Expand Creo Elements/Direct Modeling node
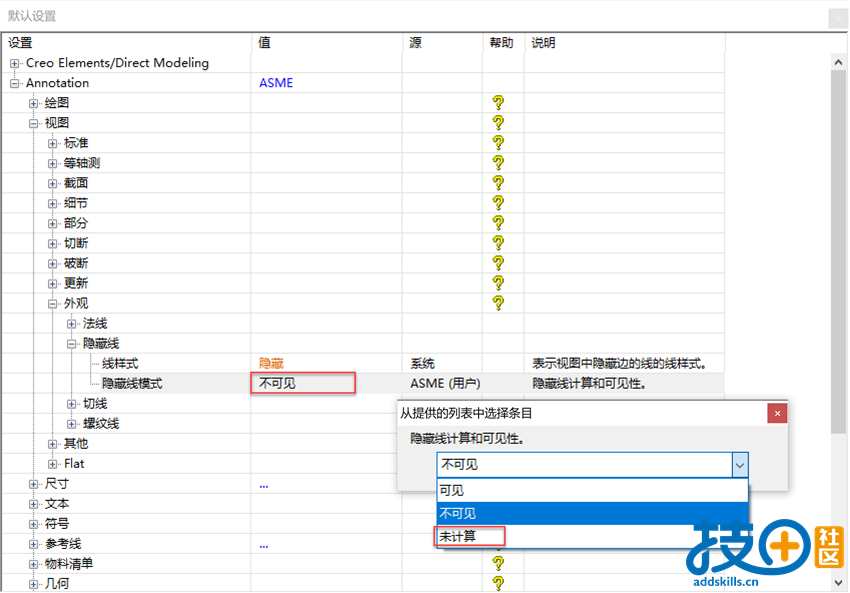The width and height of the screenshot is (850, 593). 15,63
